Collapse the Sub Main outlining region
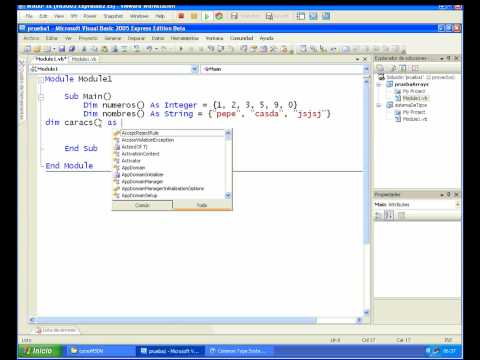 point(41,97)
